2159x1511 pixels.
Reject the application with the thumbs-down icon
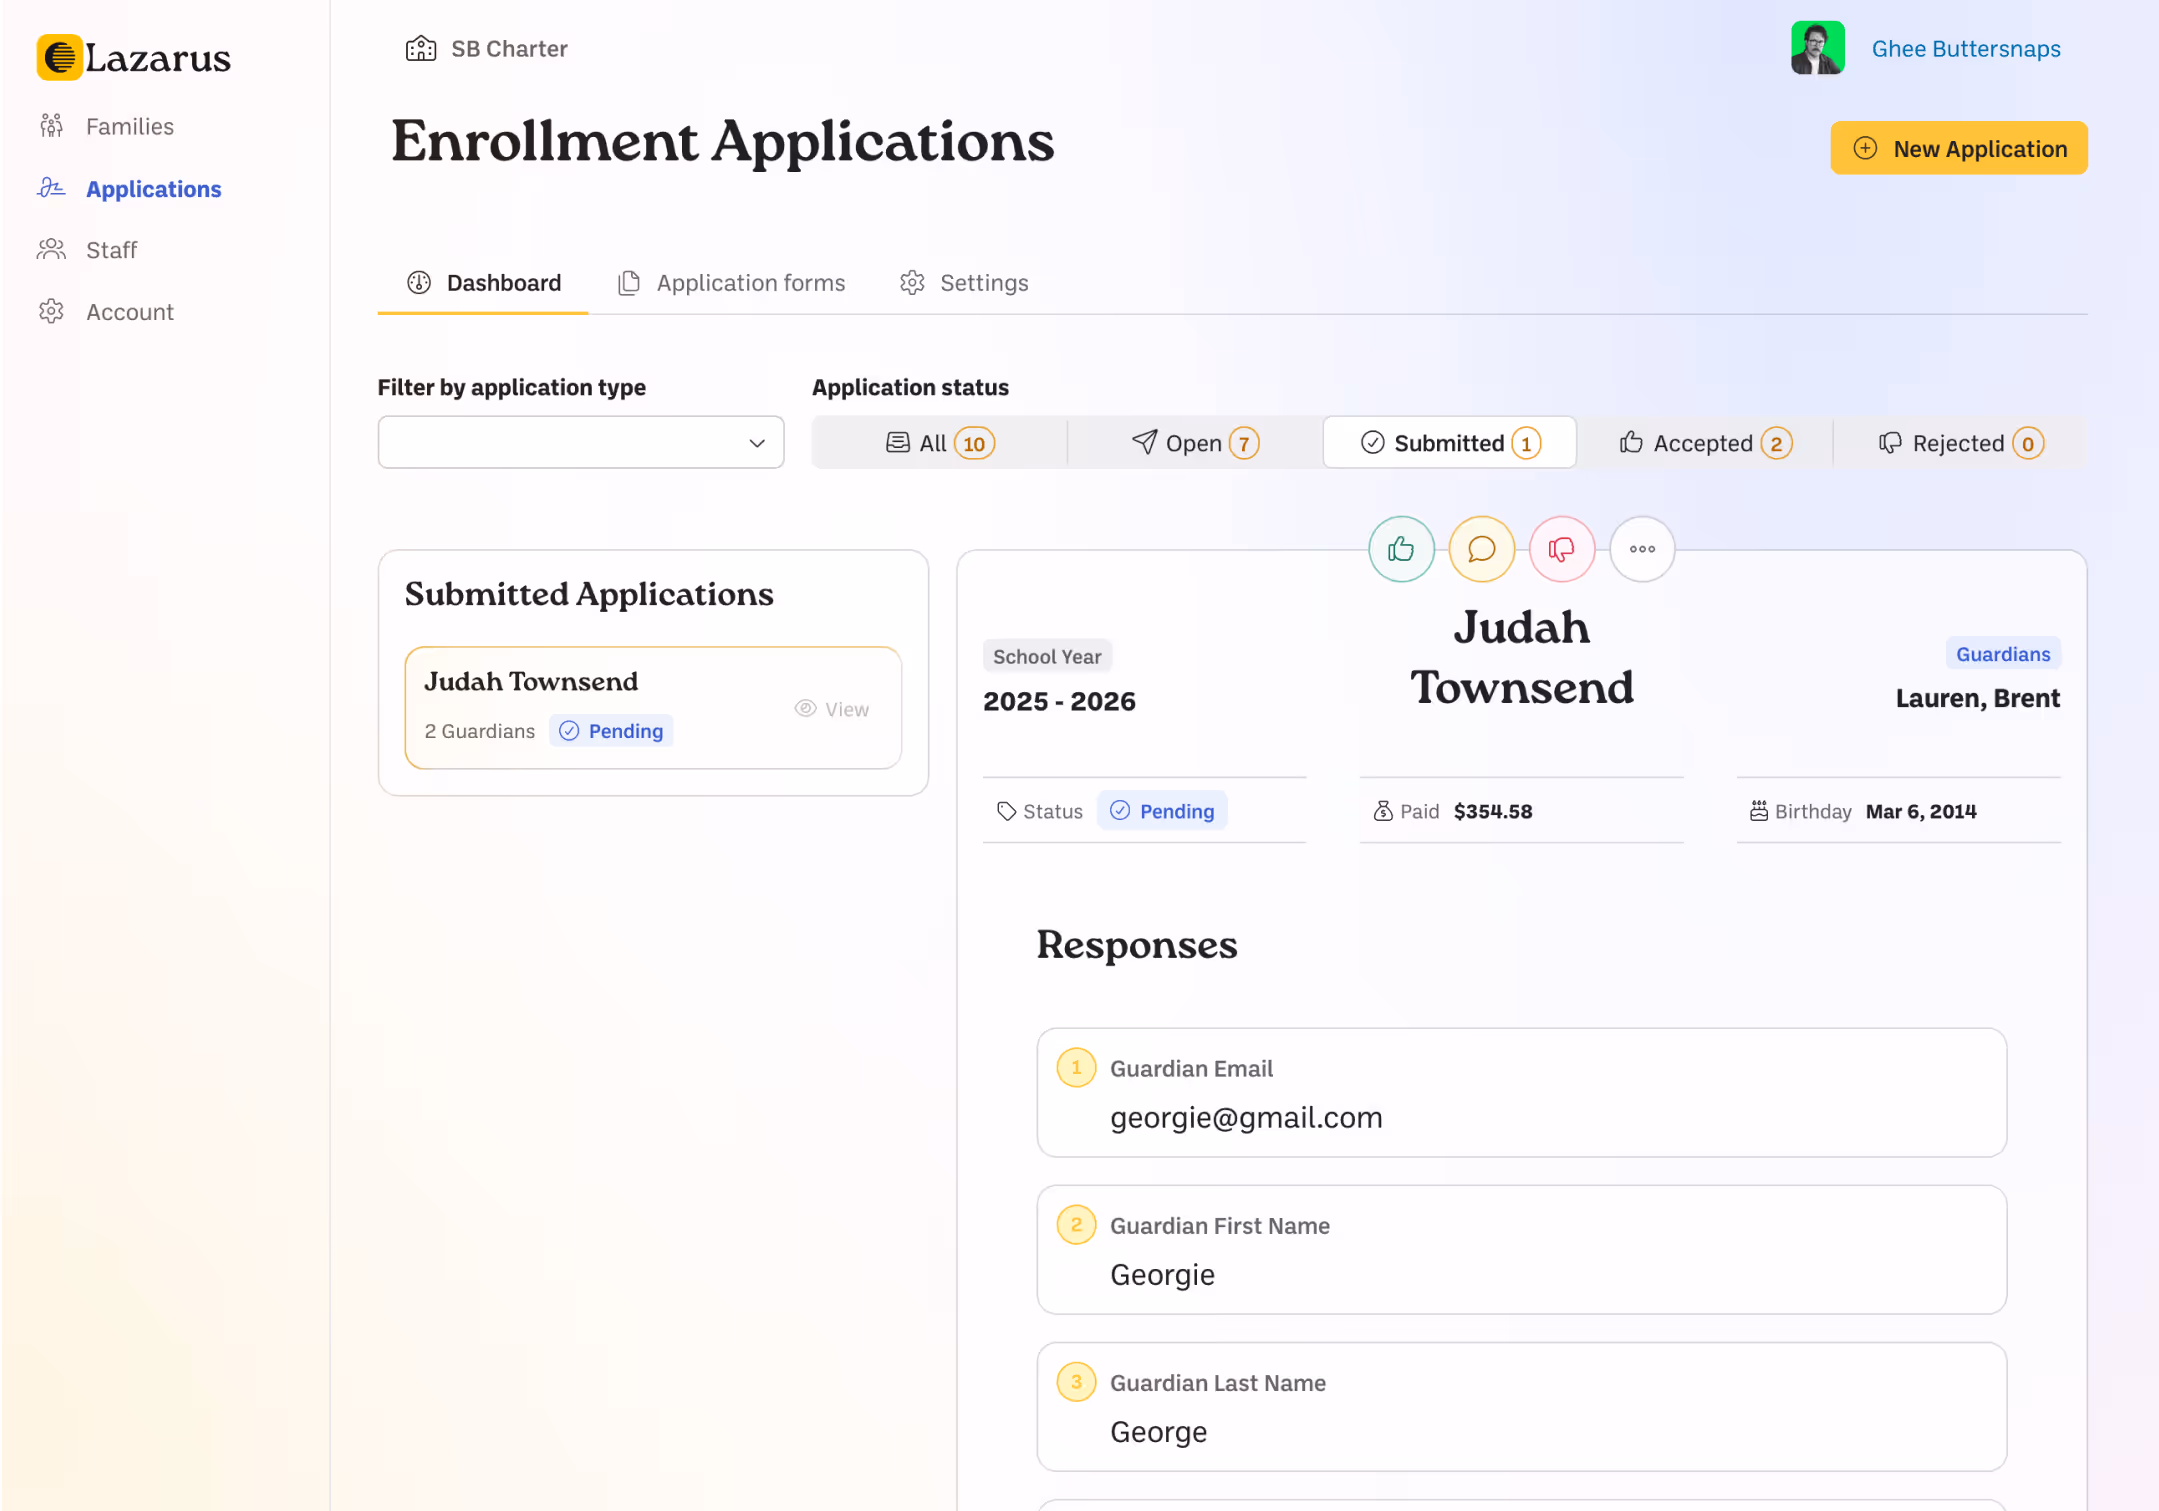(x=1561, y=549)
